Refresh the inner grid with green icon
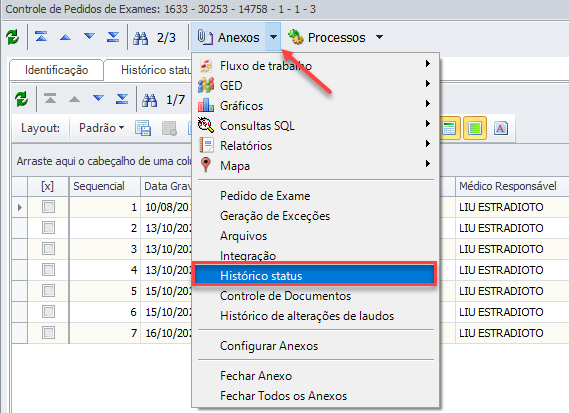This screenshot has height=413, width=569. (21, 99)
